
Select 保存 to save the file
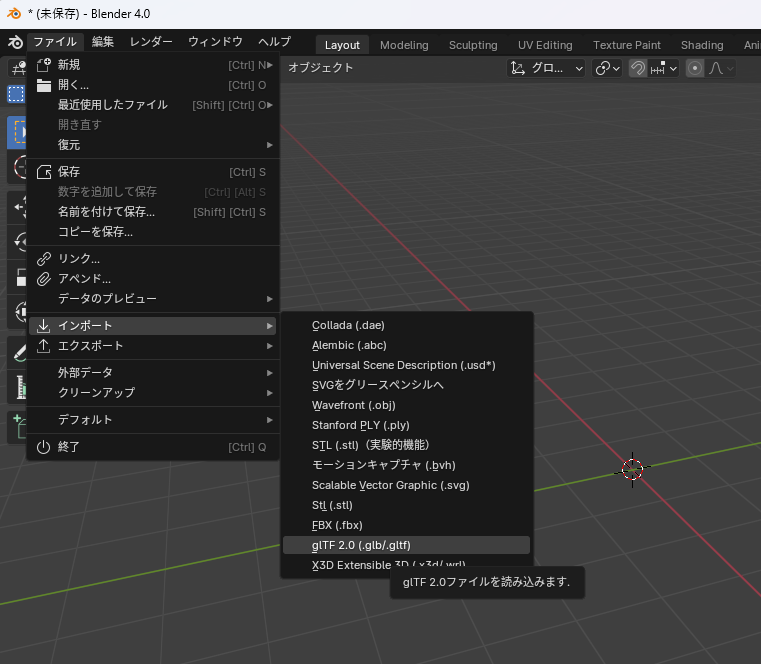point(153,172)
